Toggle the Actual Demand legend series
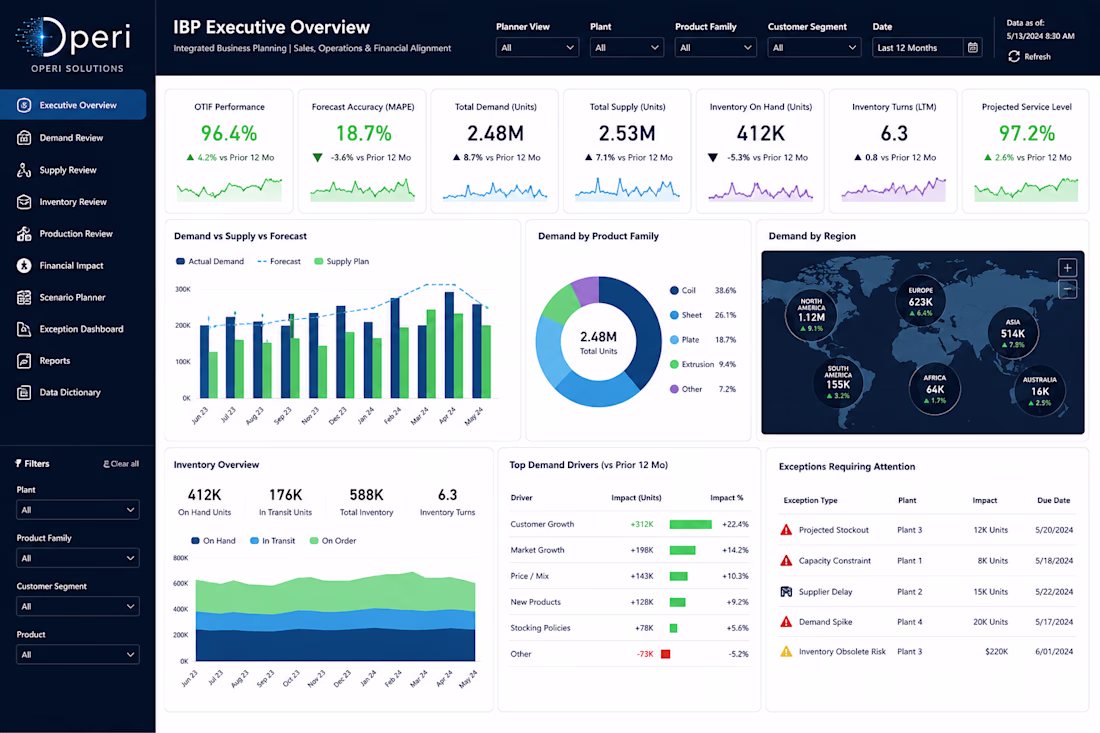The height and width of the screenshot is (733, 1100). 210,261
